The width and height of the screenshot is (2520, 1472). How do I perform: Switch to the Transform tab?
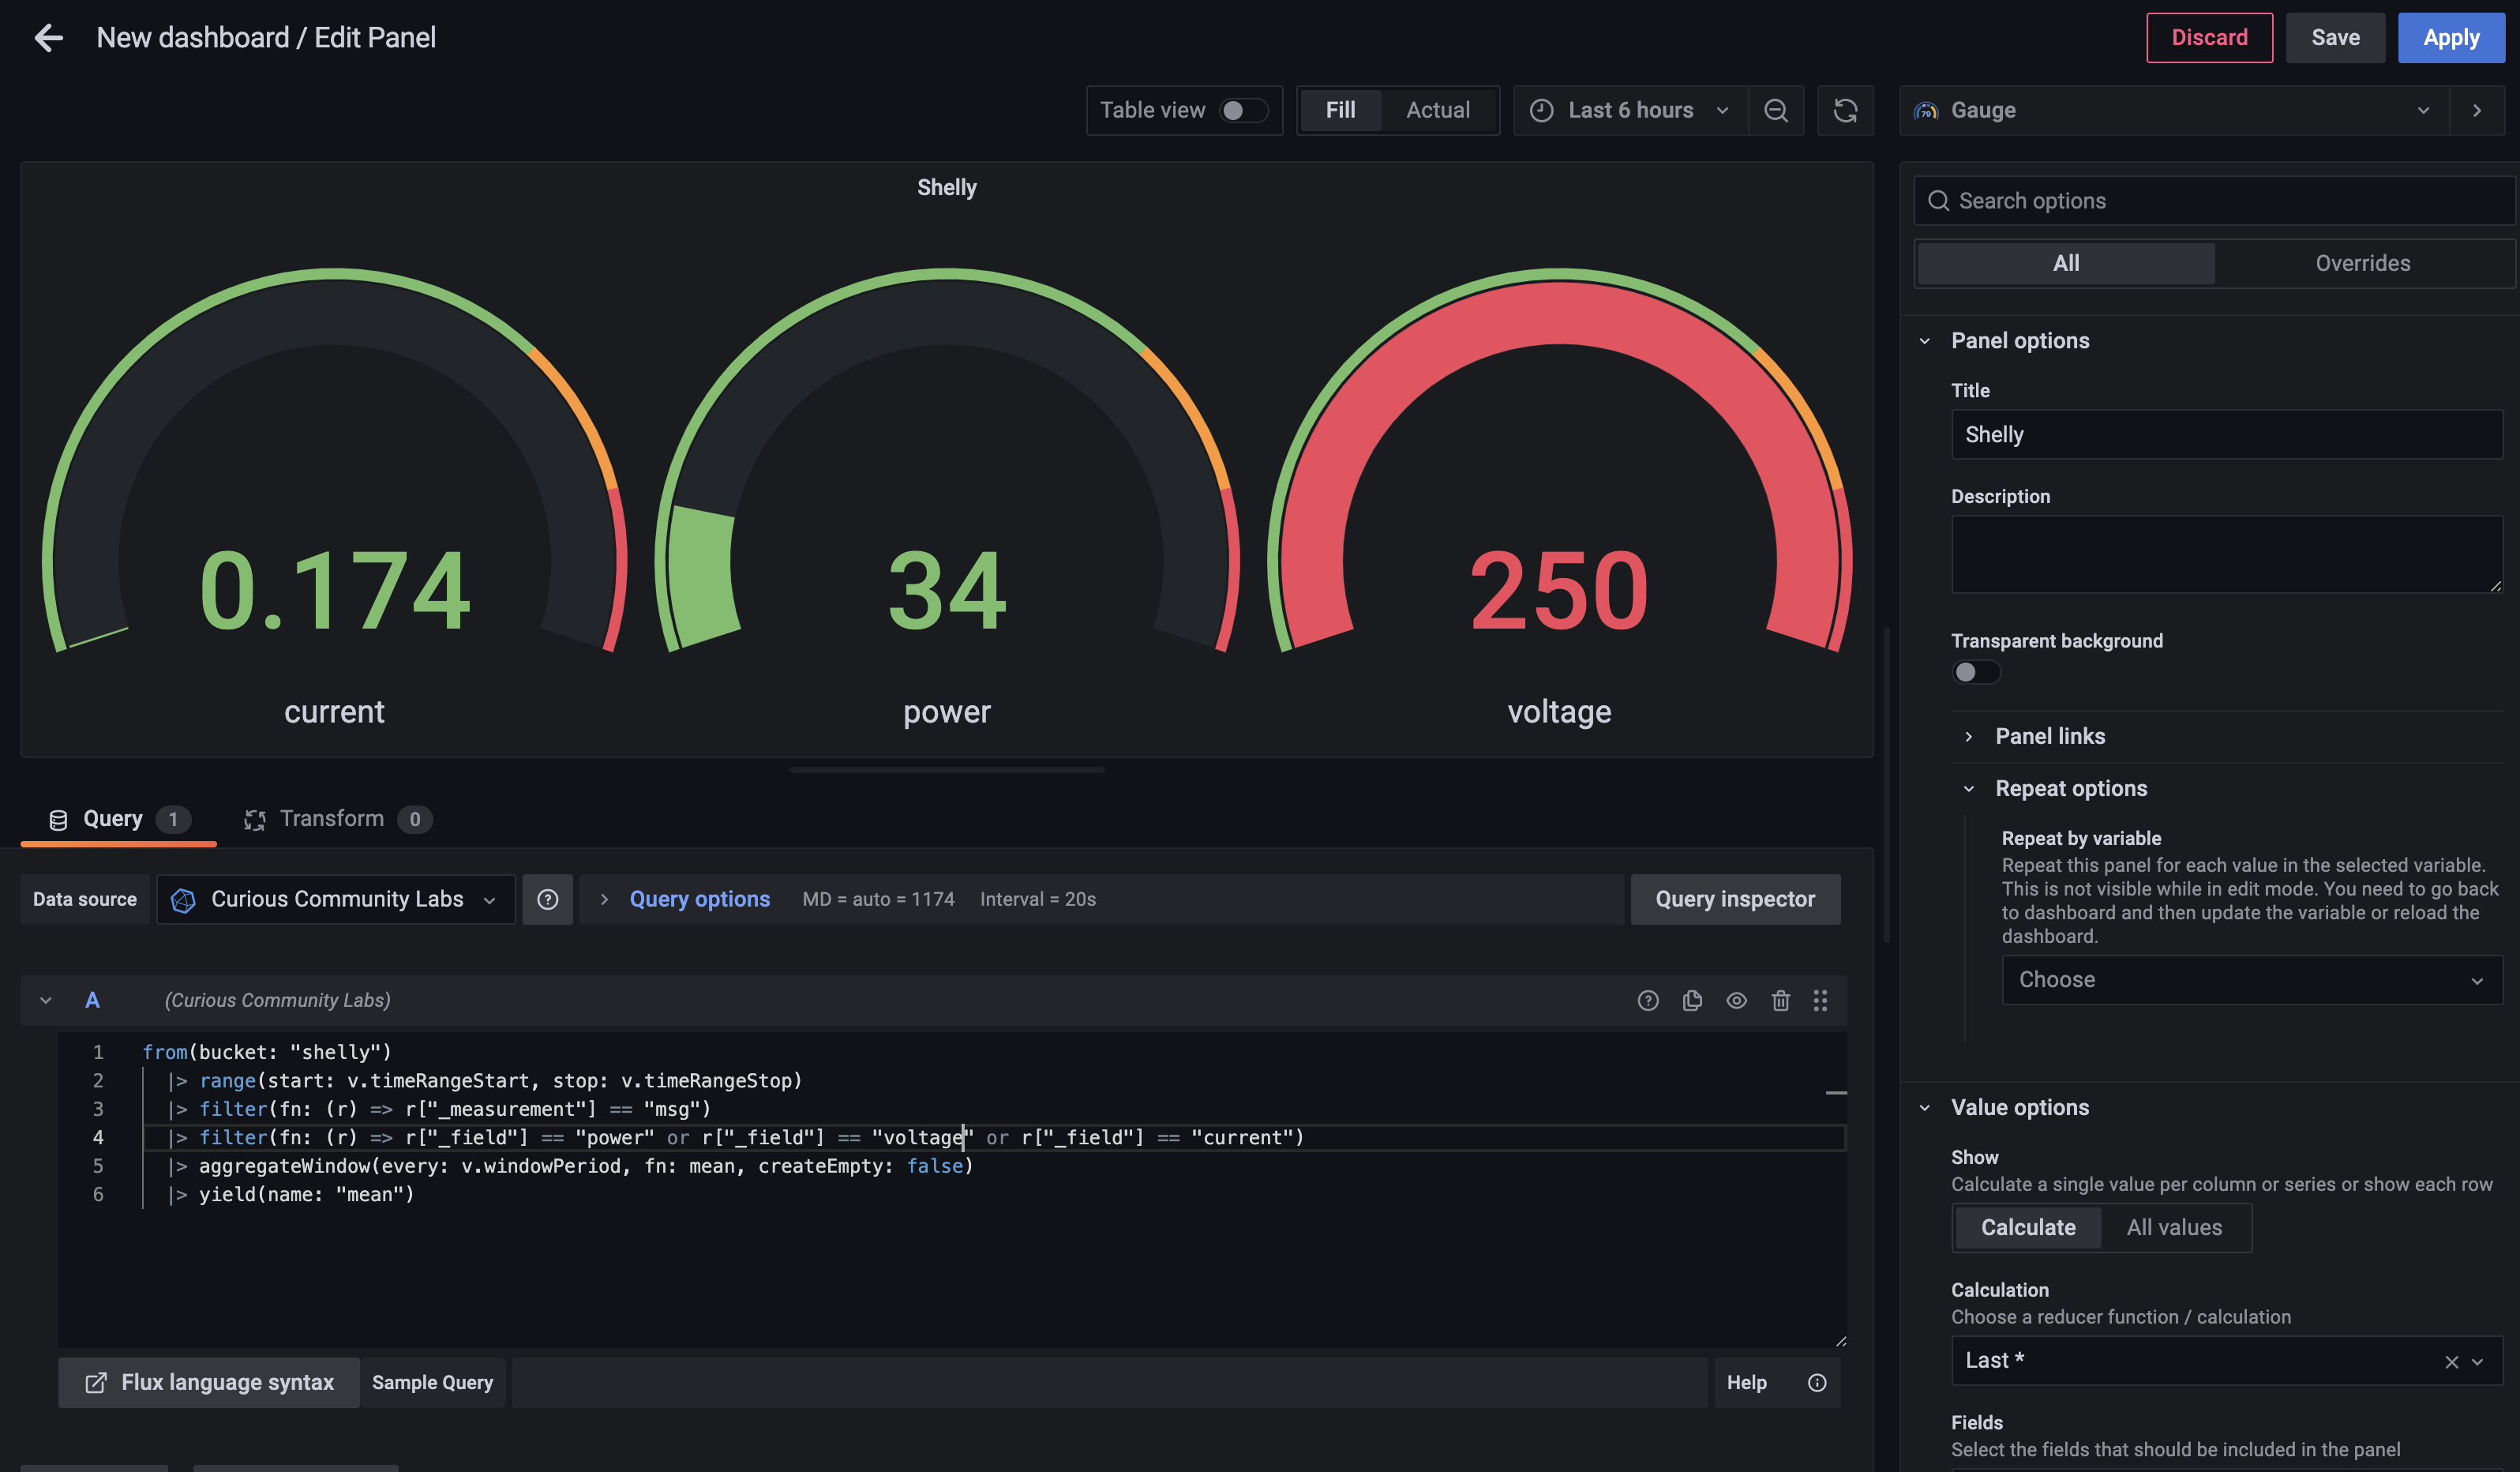(331, 818)
